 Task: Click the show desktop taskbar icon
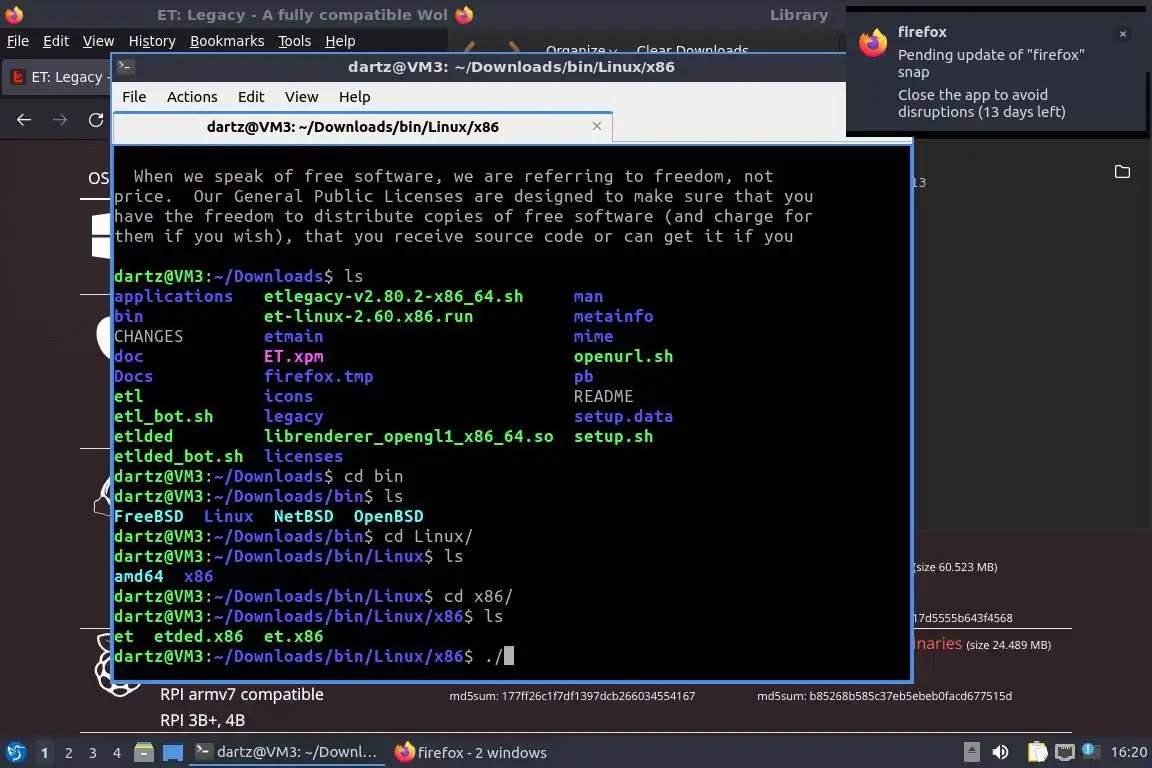pyautogui.click(x=173, y=753)
